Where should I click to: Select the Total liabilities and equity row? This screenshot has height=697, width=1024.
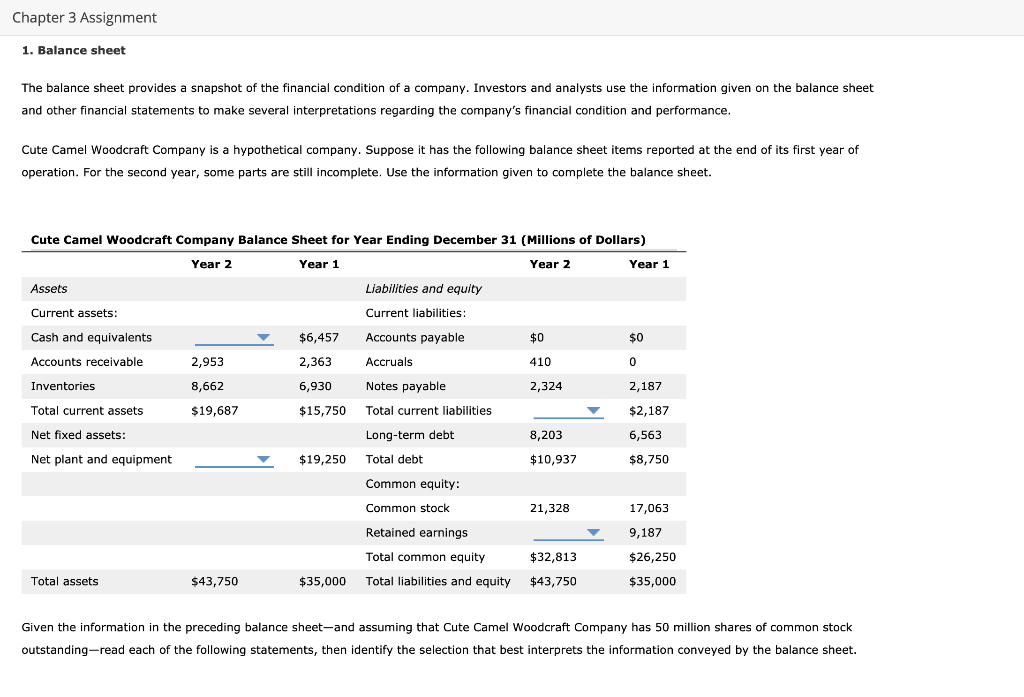pos(439,581)
